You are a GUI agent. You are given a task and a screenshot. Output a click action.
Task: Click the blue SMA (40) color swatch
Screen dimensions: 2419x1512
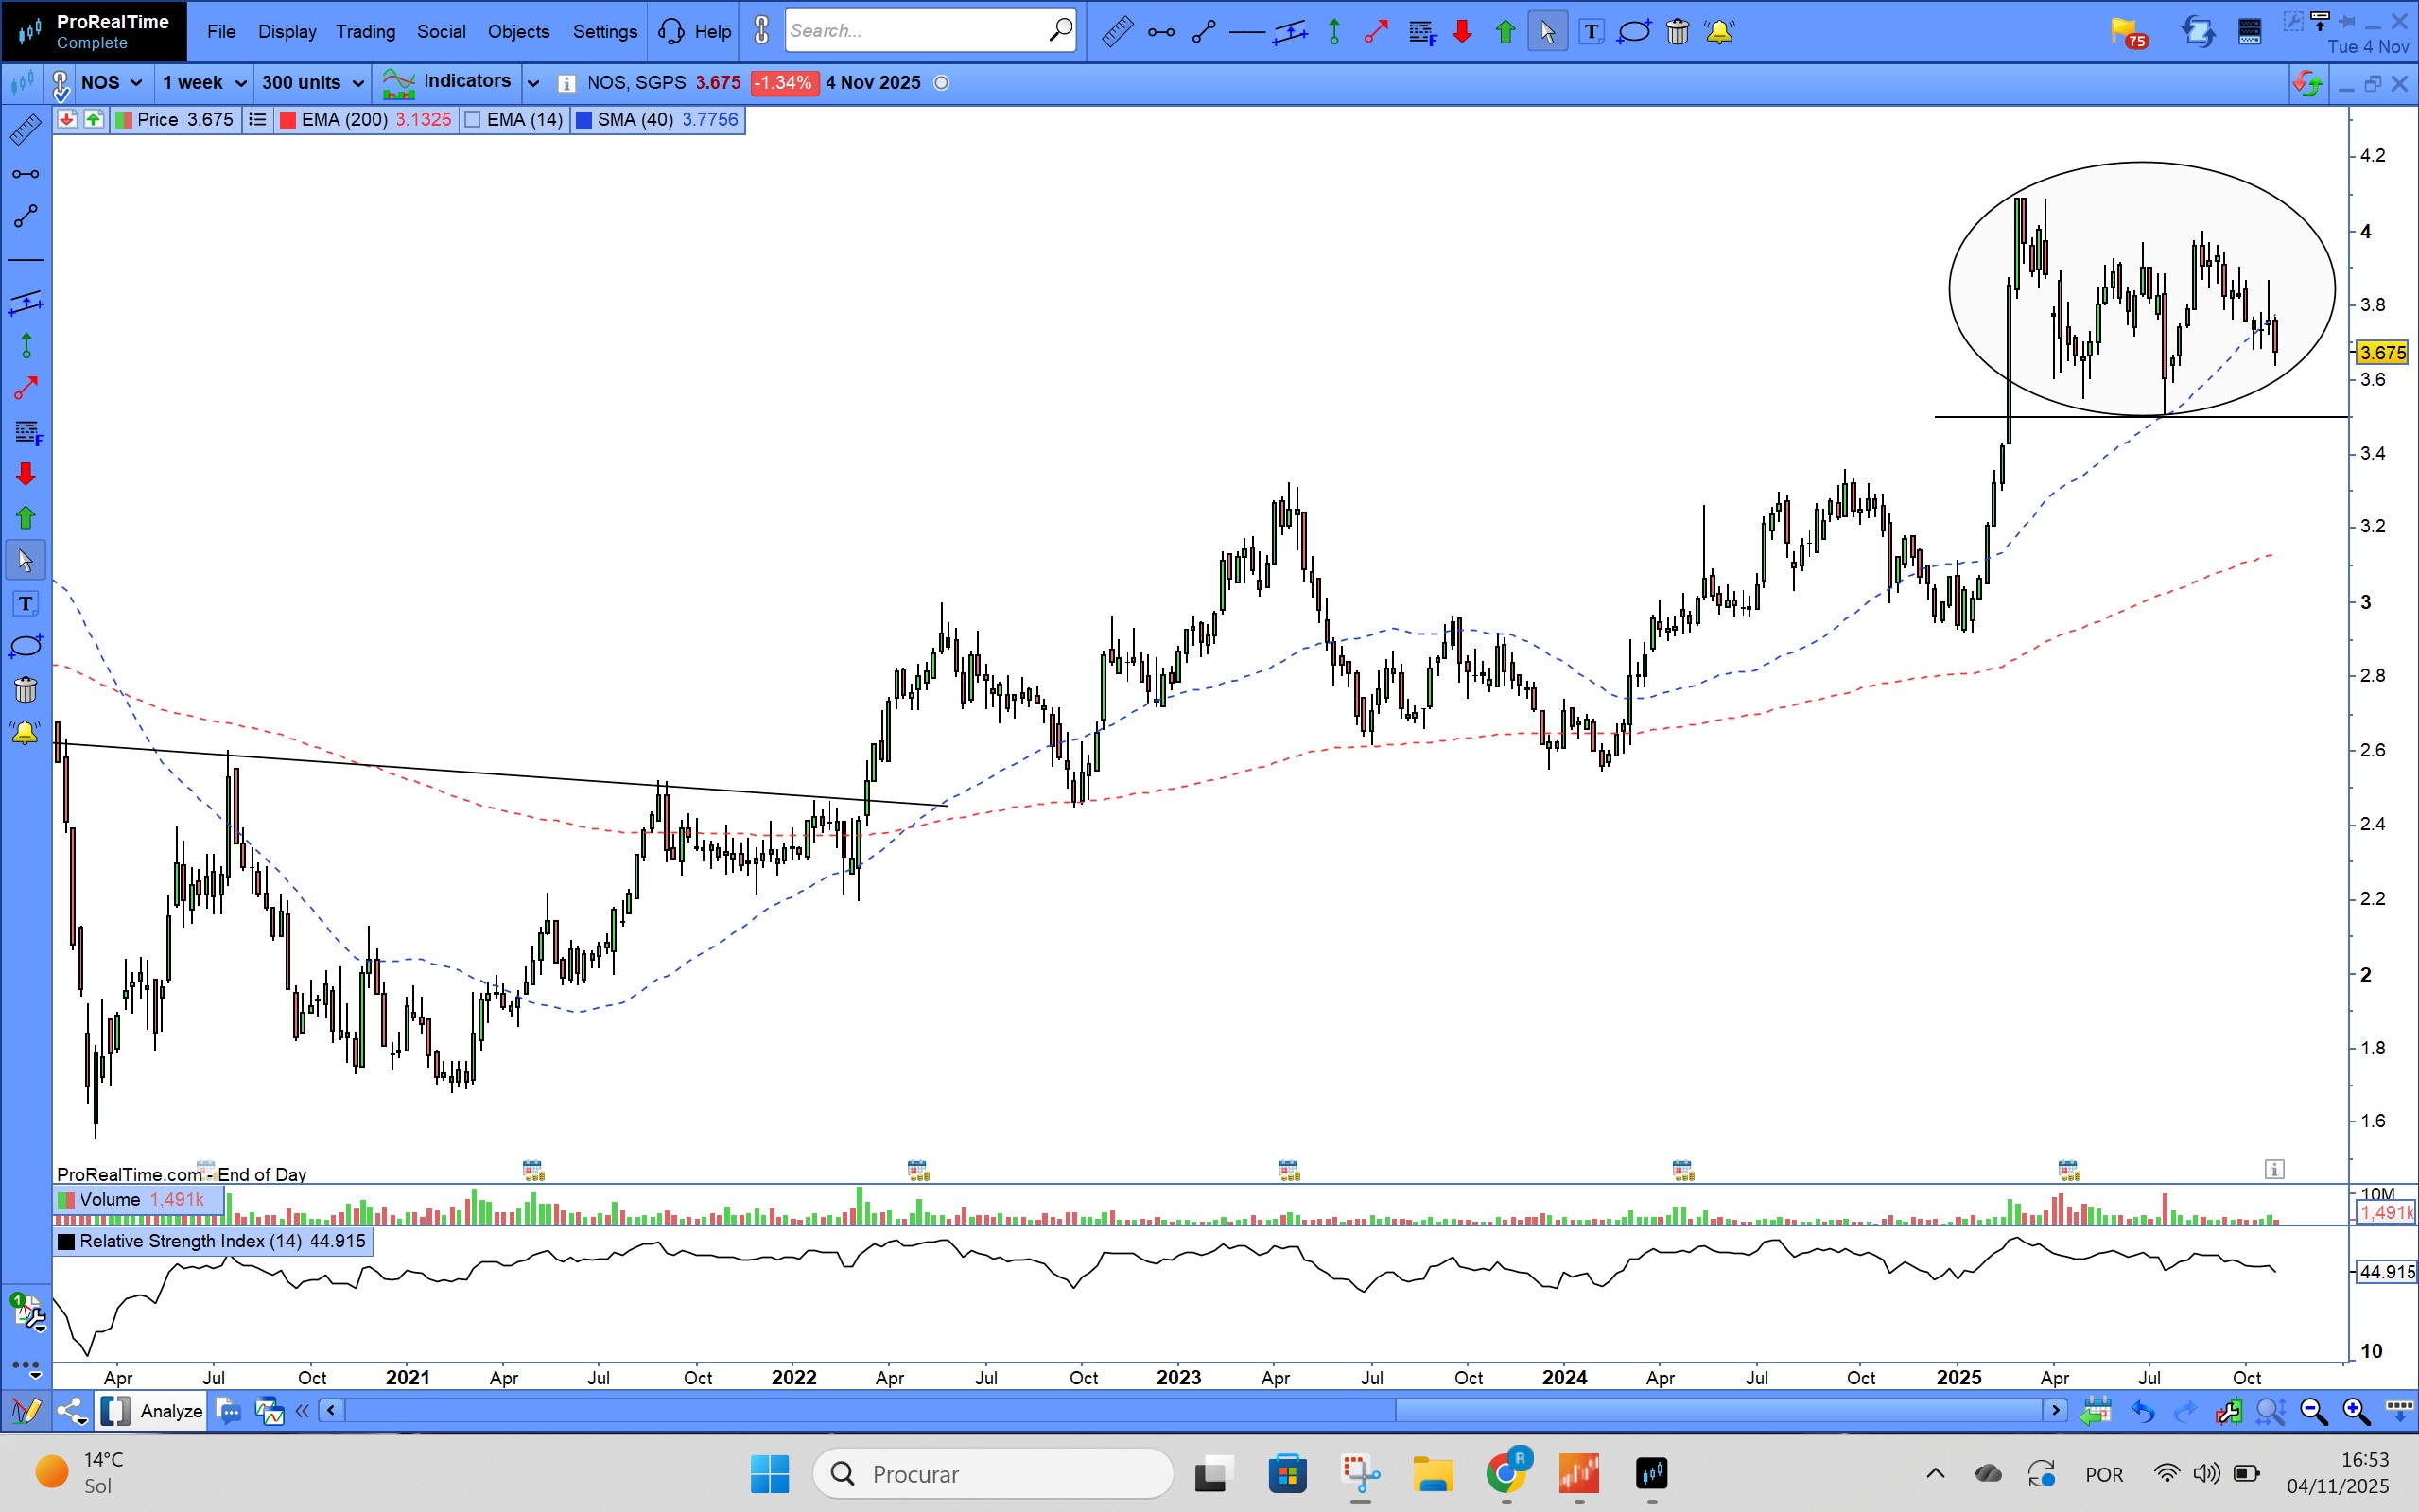[585, 120]
